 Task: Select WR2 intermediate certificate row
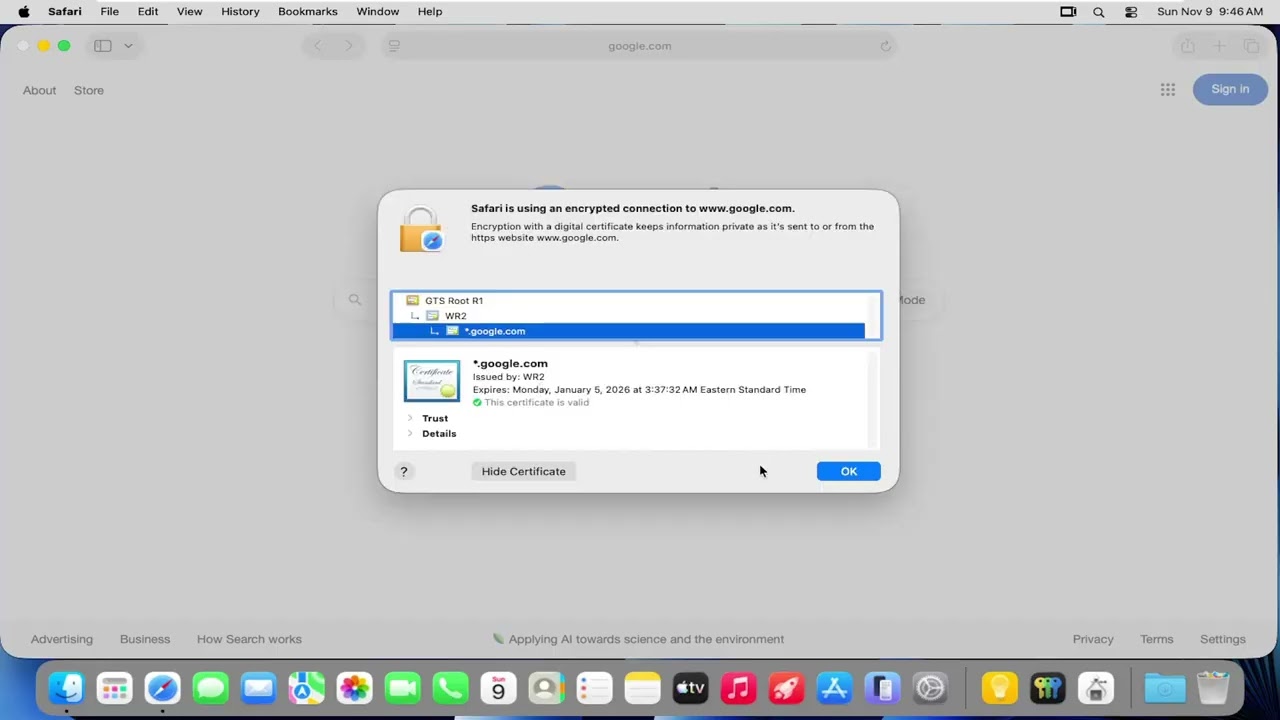click(628, 315)
